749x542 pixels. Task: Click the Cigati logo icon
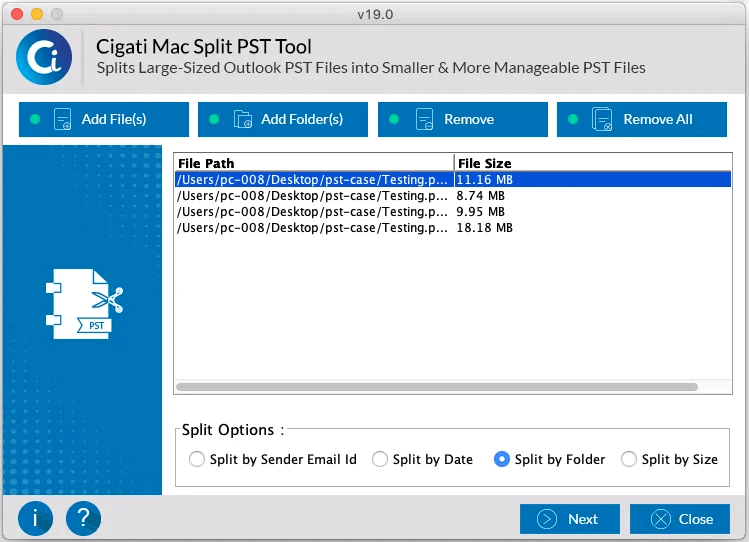44,57
